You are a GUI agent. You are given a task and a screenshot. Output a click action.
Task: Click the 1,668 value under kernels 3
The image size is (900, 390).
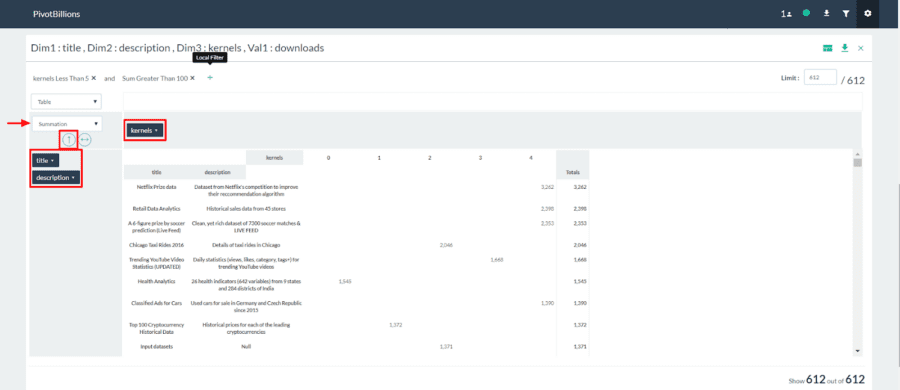point(497,260)
